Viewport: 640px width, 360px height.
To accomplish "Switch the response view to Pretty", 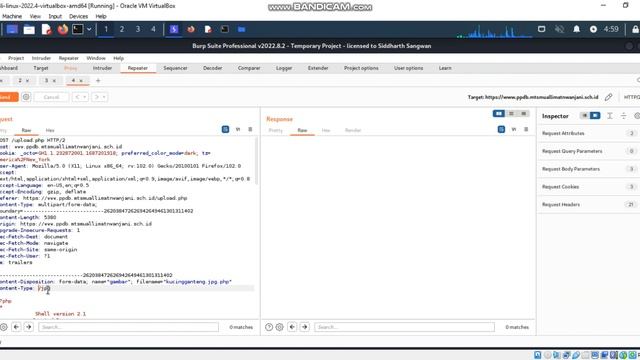I will pyautogui.click(x=276, y=130).
